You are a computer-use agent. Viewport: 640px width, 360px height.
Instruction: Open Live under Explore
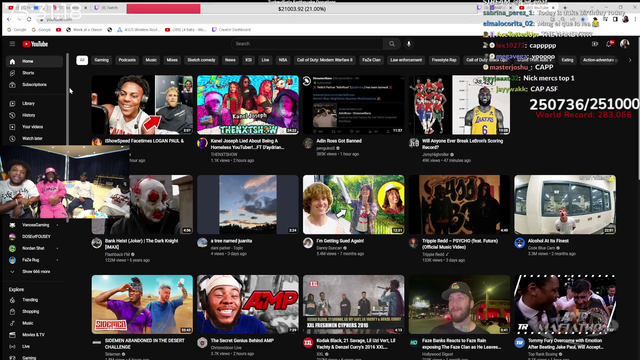pyautogui.click(x=34, y=346)
